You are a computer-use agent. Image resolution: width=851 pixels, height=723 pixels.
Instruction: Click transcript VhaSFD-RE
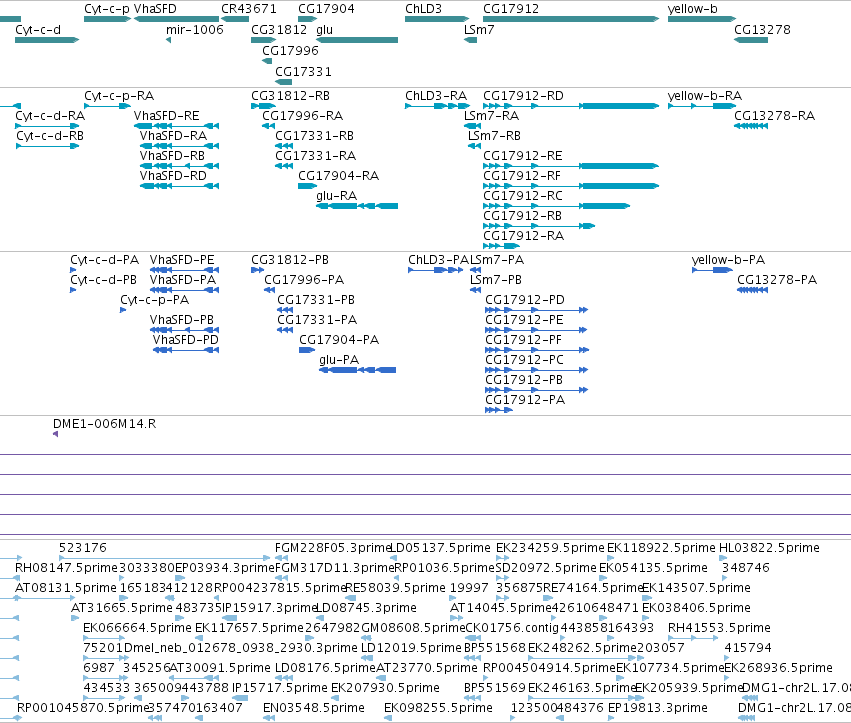click(x=167, y=116)
